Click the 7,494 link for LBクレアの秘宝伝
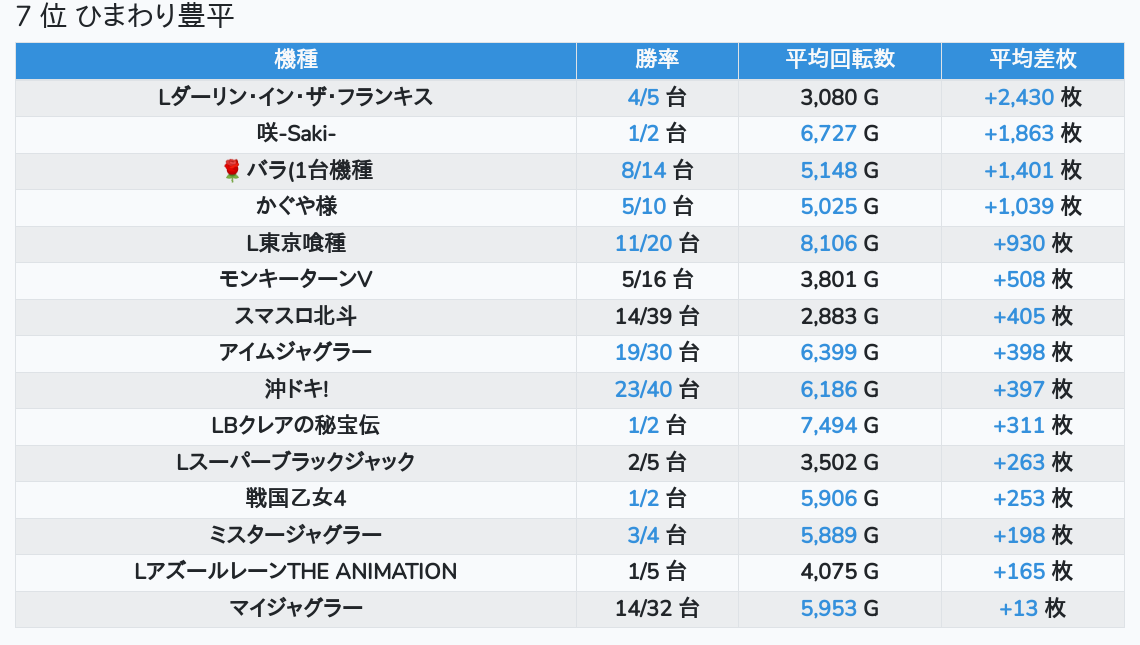 point(829,426)
